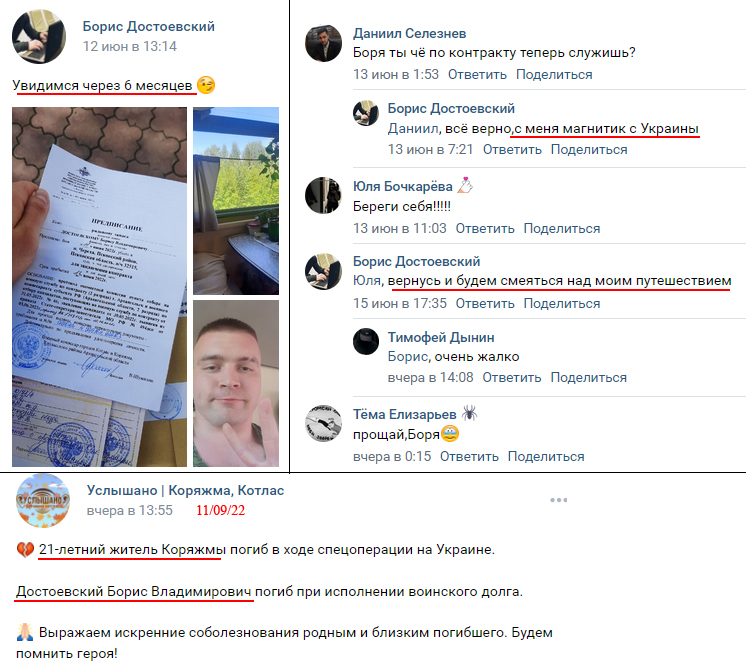Open Юля Бочкарёва commenter avatar
Image resolution: width=746 pixels, height=667 pixels.
point(323,195)
